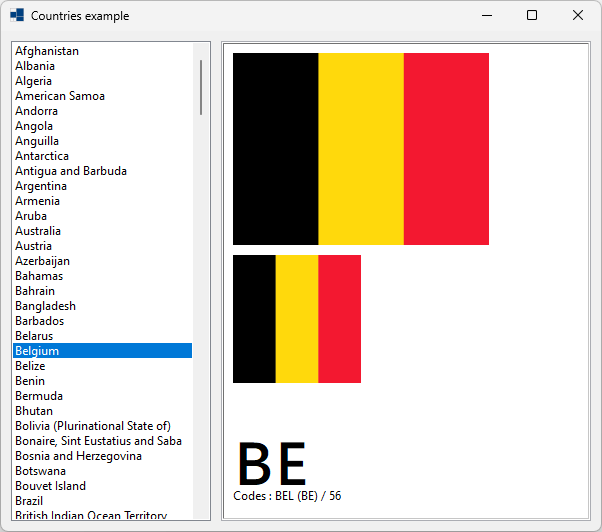Select Bangladesh from the list
The width and height of the screenshot is (602, 532).
coord(45,306)
